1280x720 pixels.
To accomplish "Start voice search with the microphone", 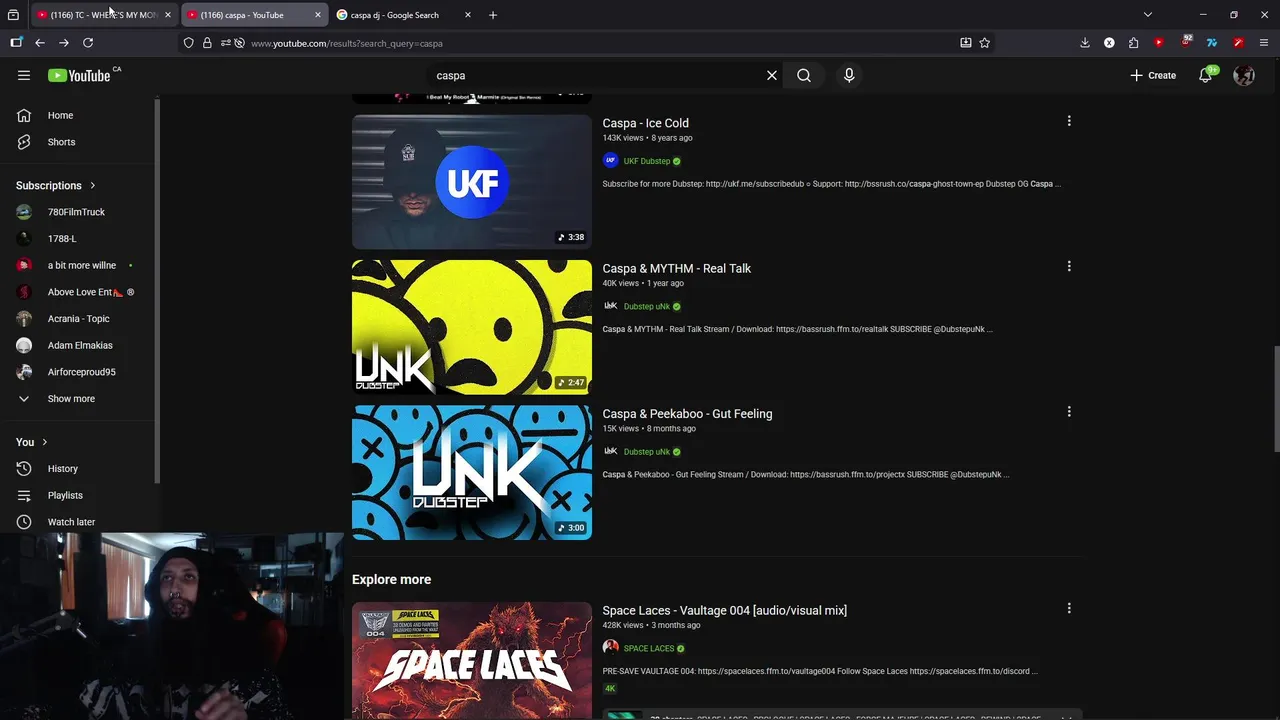I will point(849,75).
